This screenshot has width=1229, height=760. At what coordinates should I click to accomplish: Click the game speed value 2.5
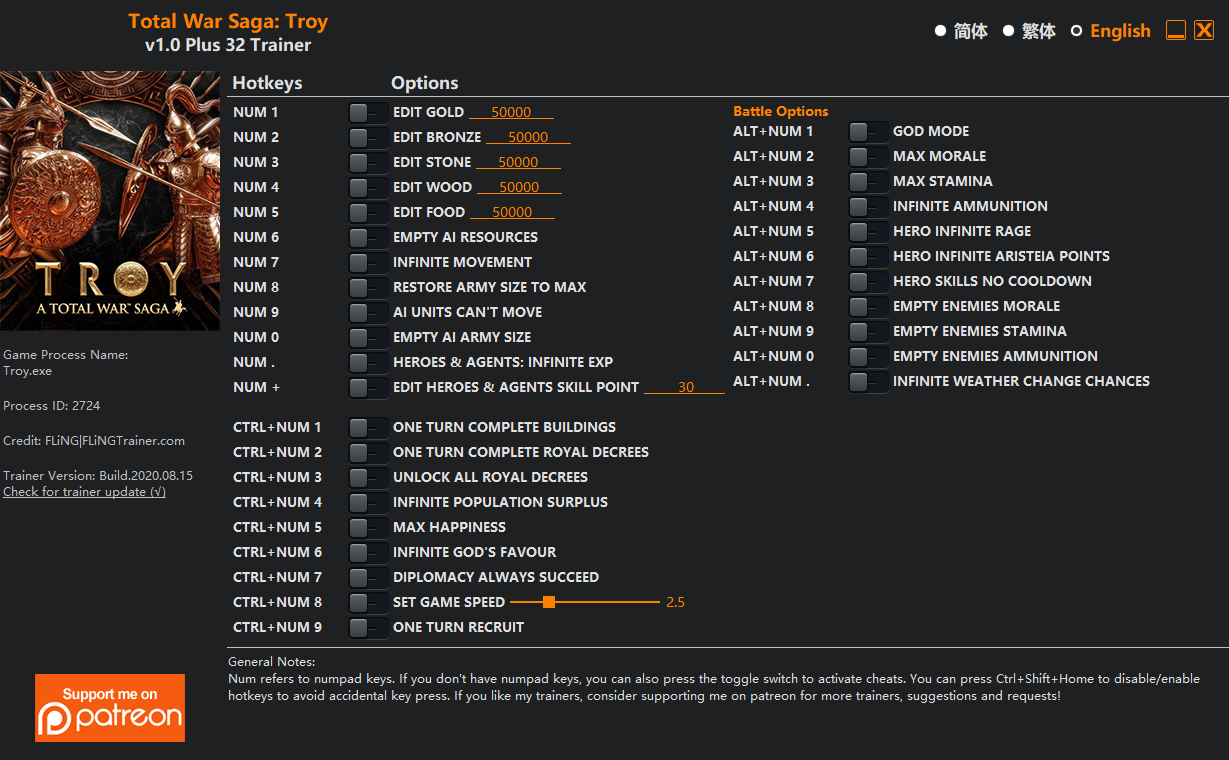pyautogui.click(x=675, y=602)
